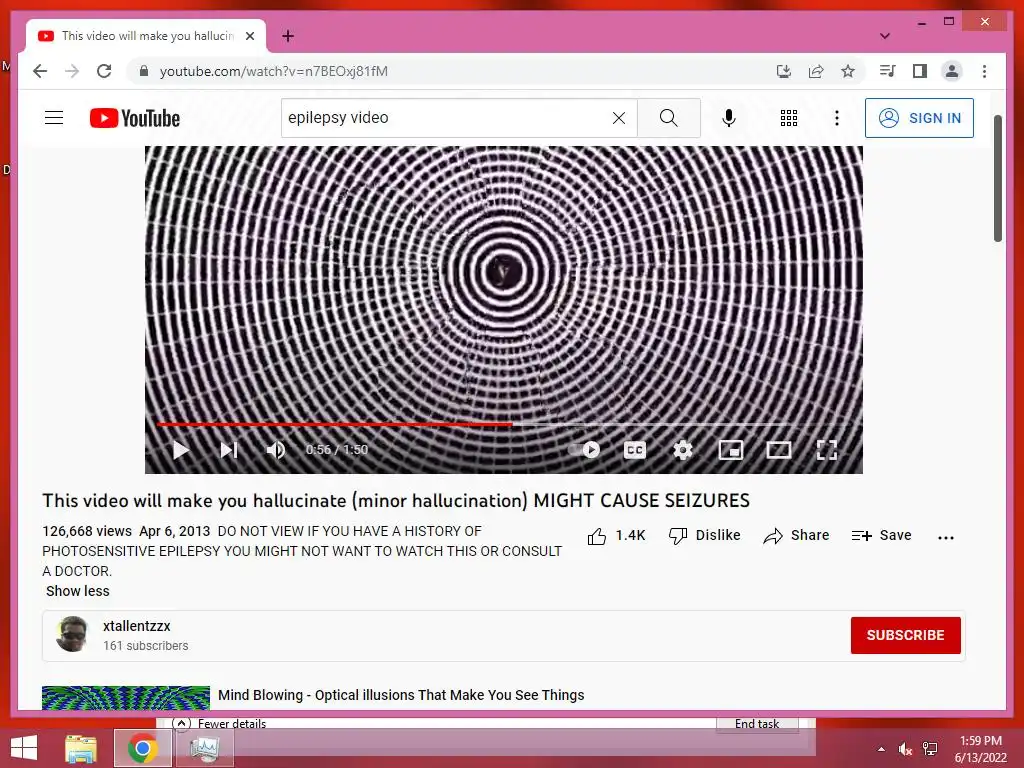Mute the video volume
Image resolution: width=1024 pixels, height=768 pixels.
[276, 449]
